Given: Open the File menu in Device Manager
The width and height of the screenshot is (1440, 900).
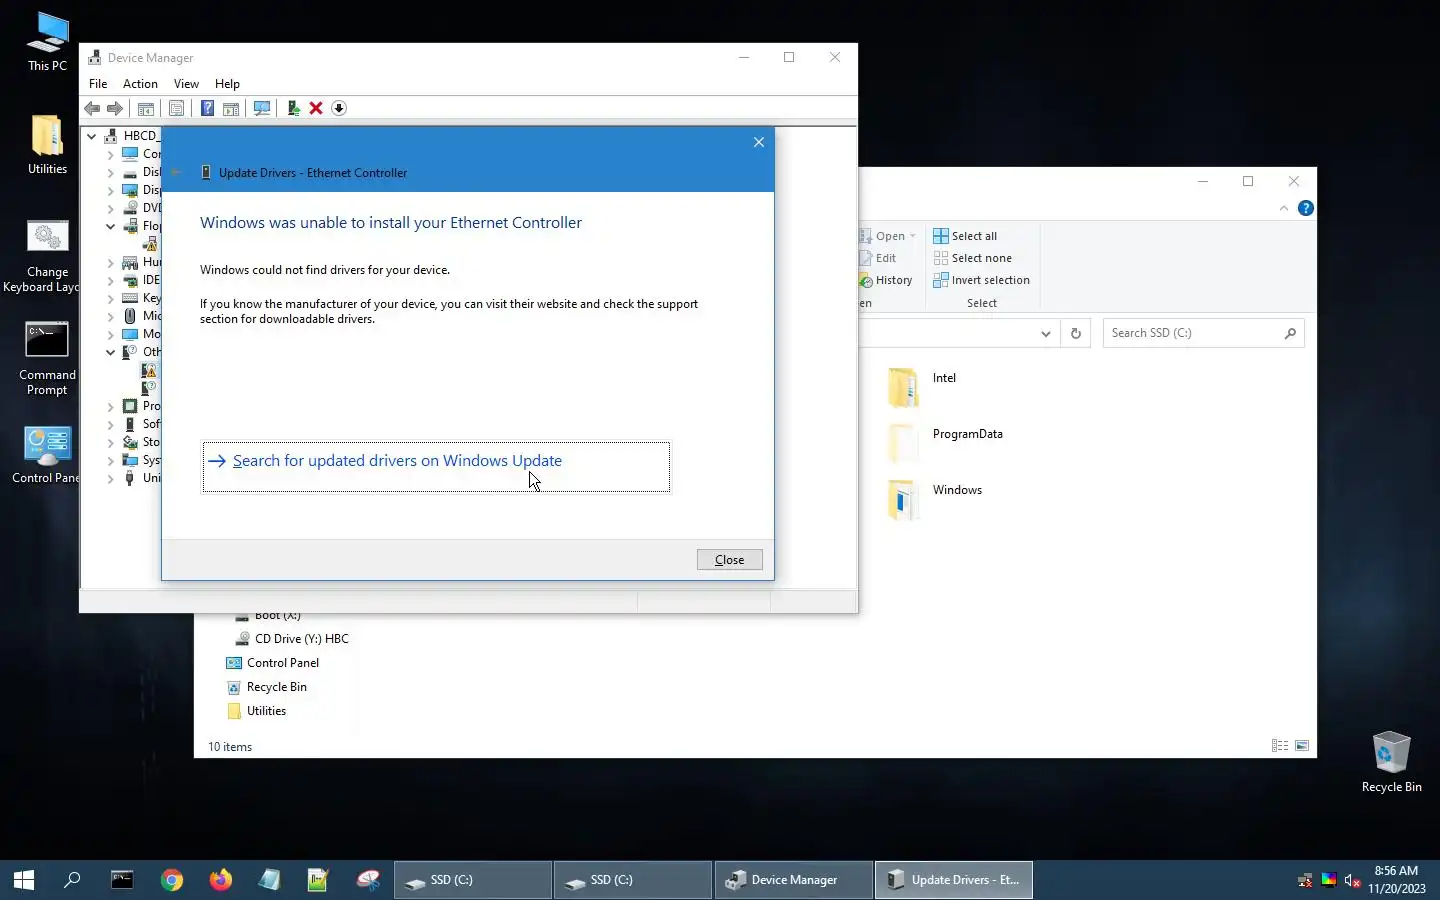Looking at the screenshot, I should point(98,84).
